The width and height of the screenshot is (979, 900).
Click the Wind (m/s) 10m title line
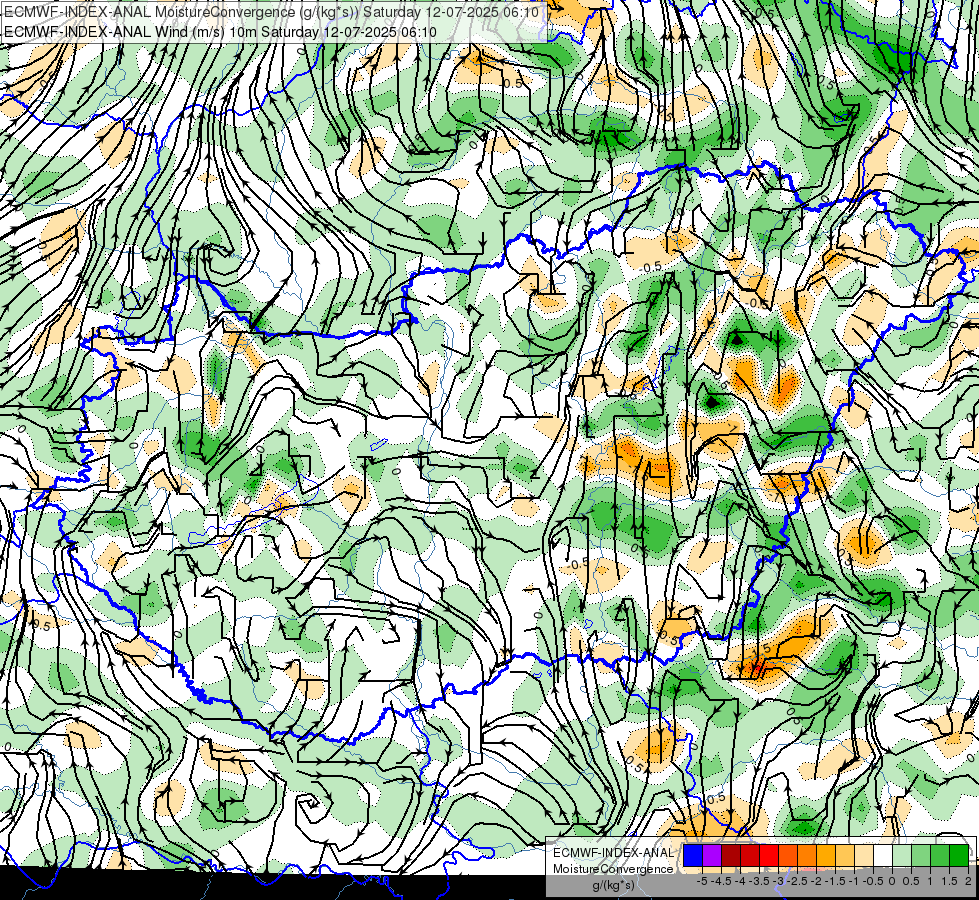point(220,31)
